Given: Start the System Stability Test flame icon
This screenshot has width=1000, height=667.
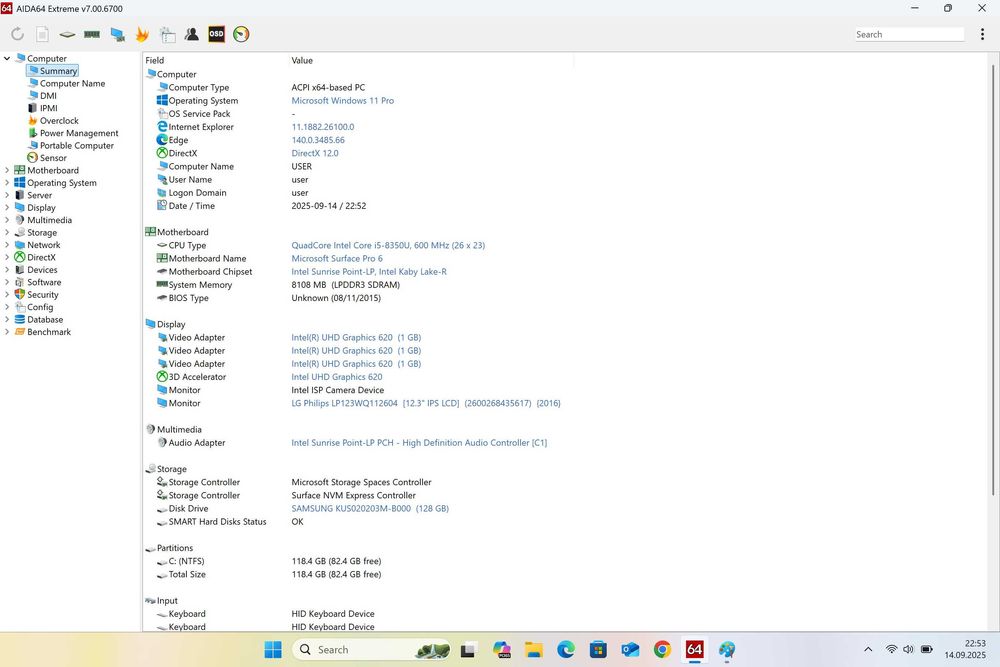Looking at the screenshot, I should pyautogui.click(x=142, y=34).
